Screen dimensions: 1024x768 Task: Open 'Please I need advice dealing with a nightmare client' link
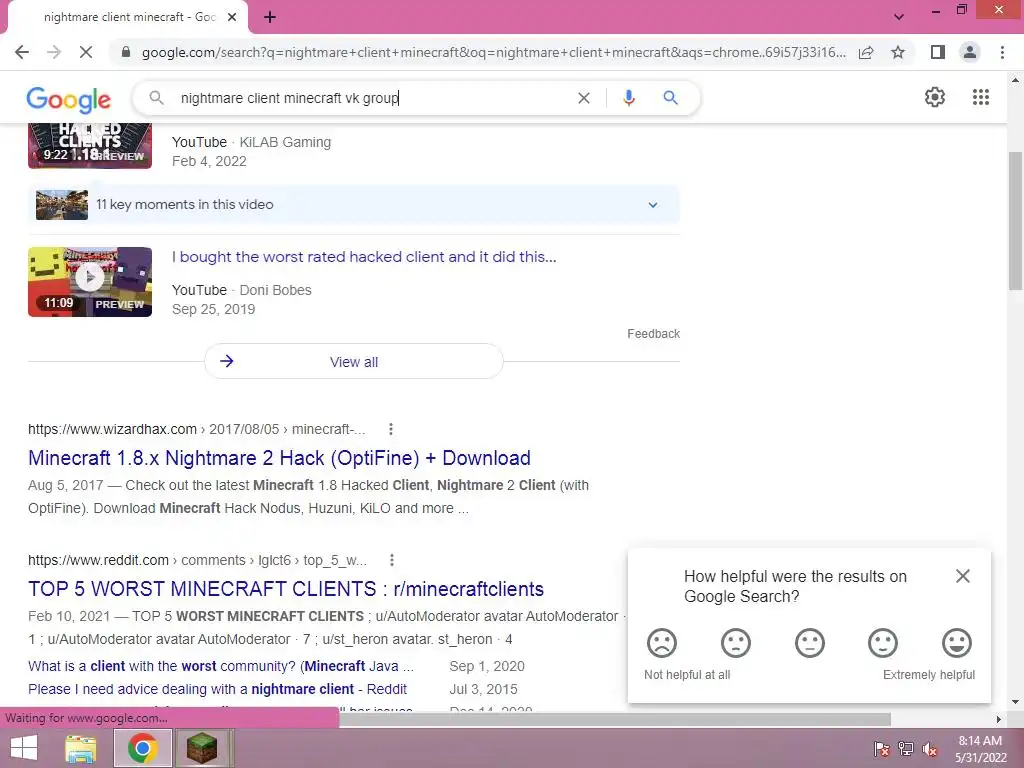pyautogui.click(x=217, y=689)
